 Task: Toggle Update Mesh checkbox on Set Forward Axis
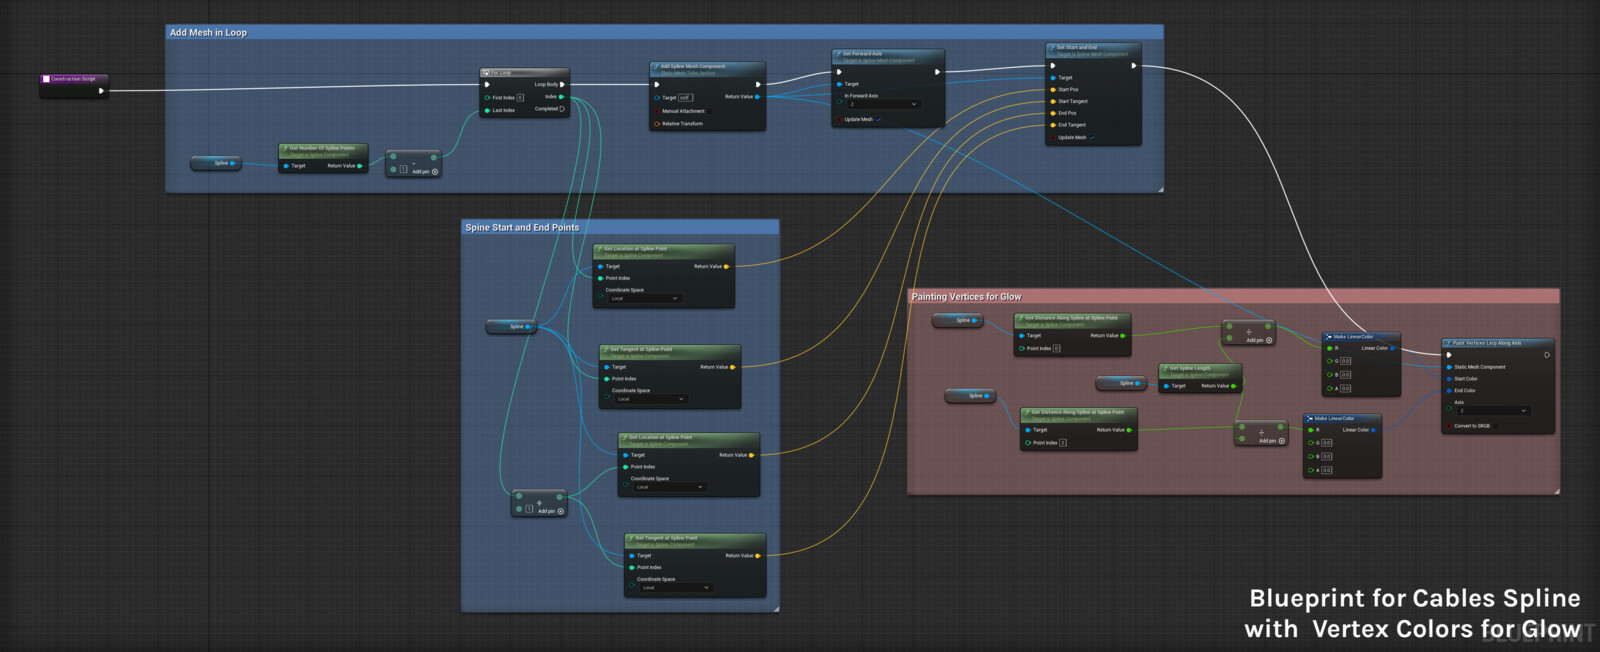tap(878, 120)
